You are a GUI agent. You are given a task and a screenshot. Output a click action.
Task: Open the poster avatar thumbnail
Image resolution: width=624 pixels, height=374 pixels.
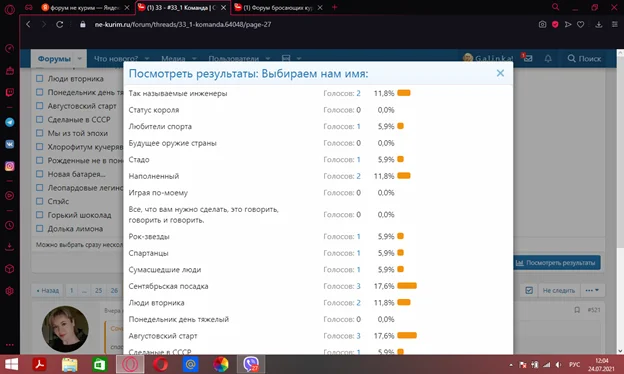tap(65, 329)
